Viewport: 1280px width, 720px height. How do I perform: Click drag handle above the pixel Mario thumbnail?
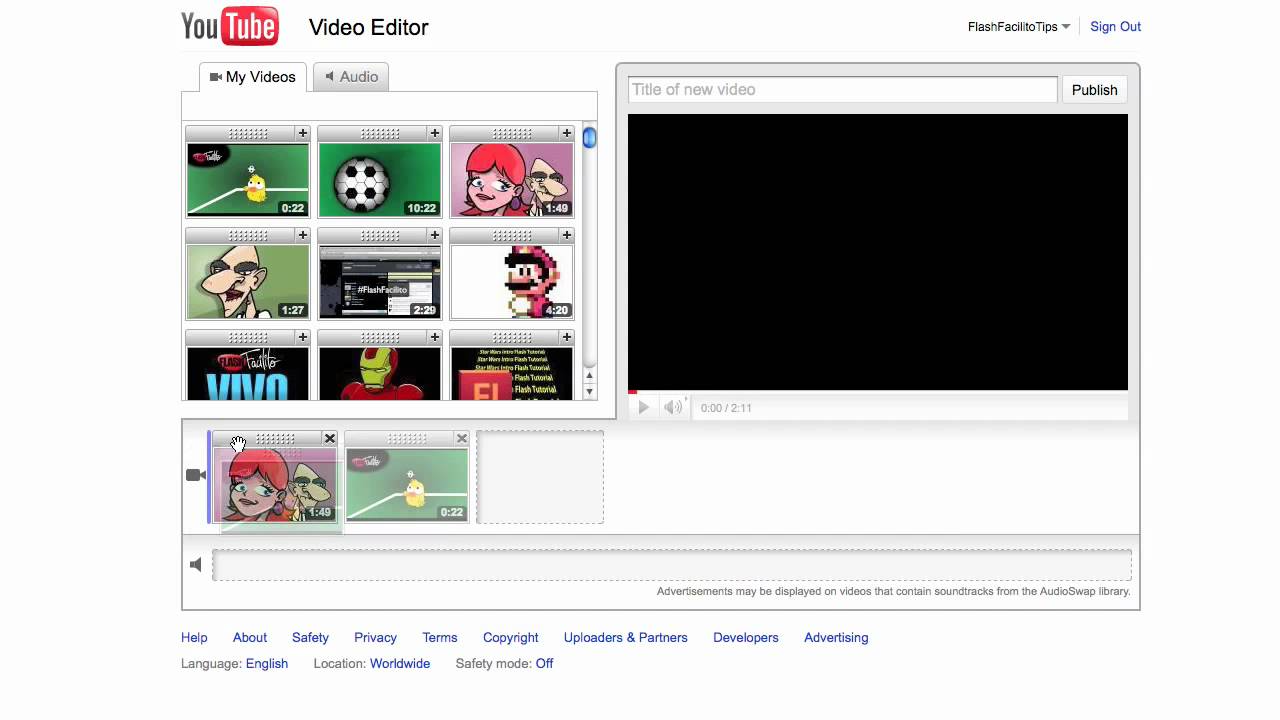512,235
